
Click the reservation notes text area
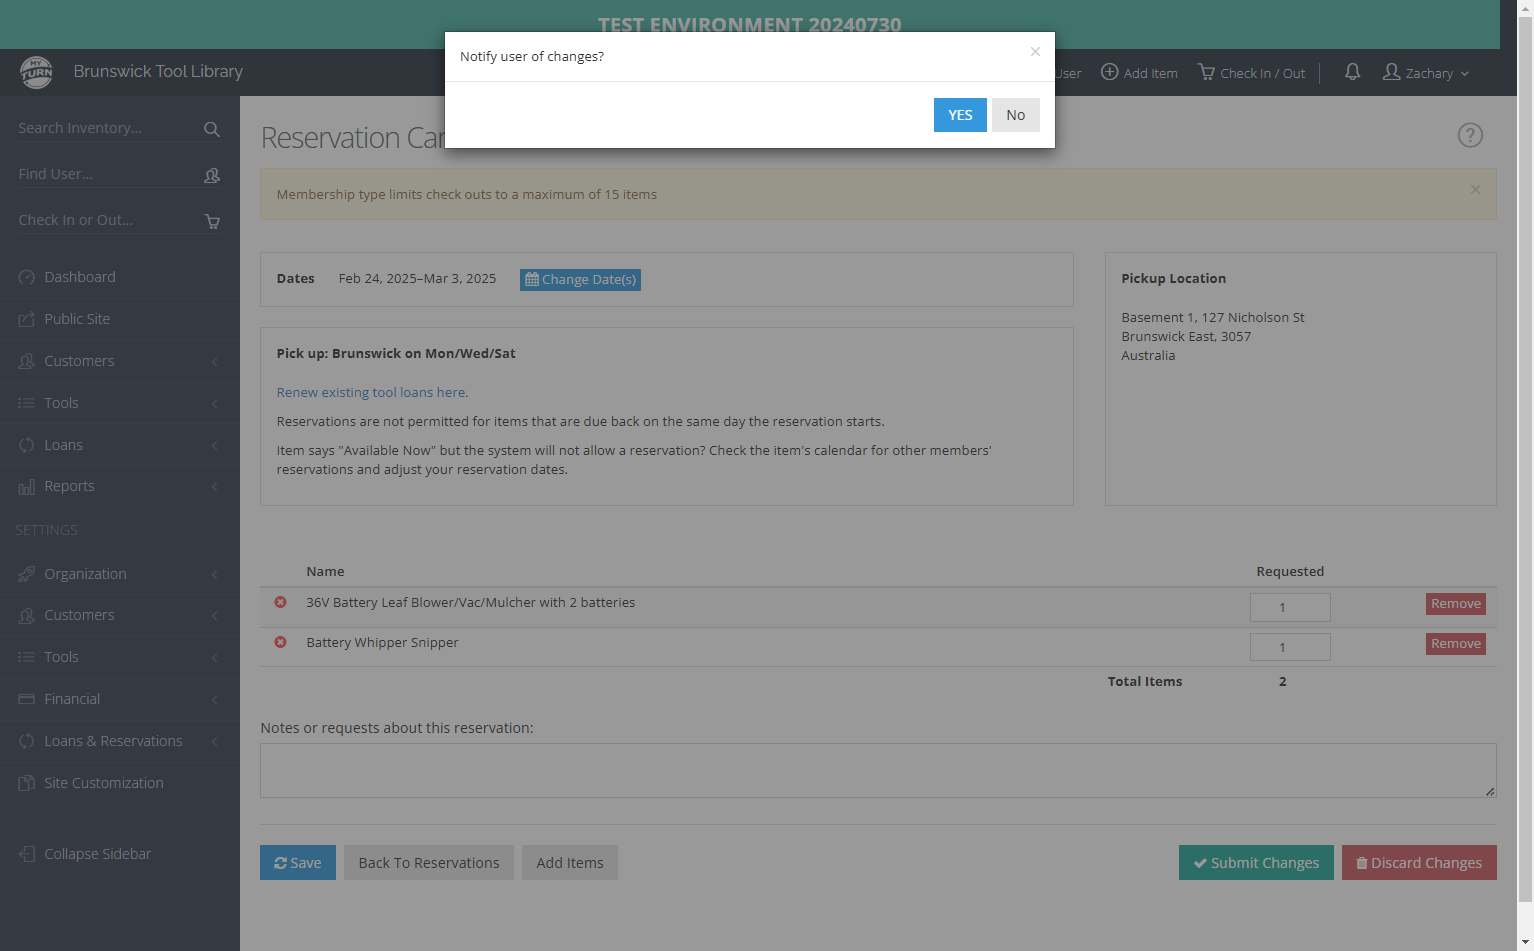click(x=878, y=770)
